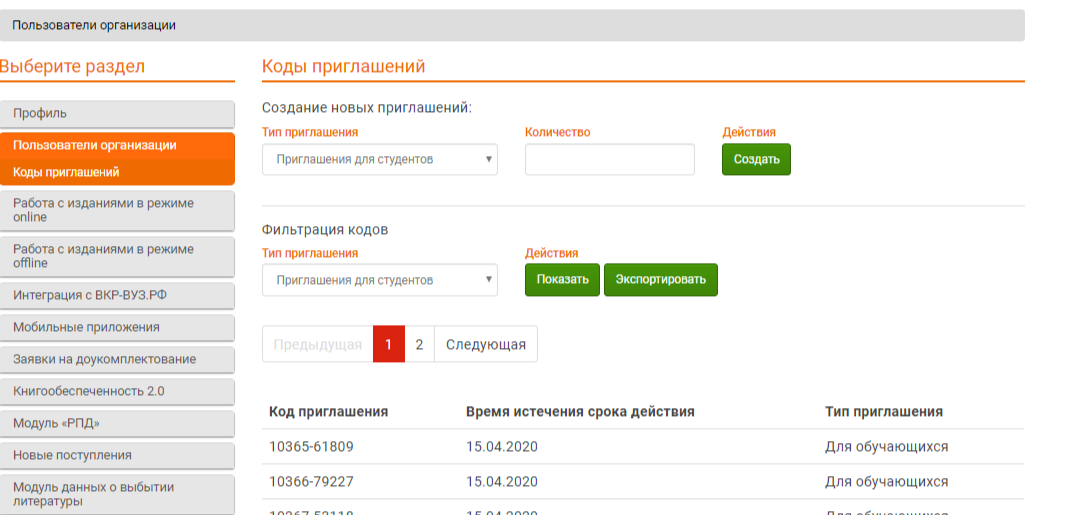Select Книгообеспеченность 2.0 in sidebar
The image size is (1079, 515).
(117, 391)
